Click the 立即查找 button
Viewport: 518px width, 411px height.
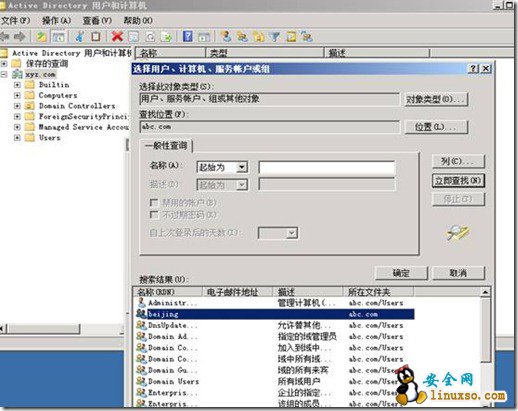click(x=458, y=180)
